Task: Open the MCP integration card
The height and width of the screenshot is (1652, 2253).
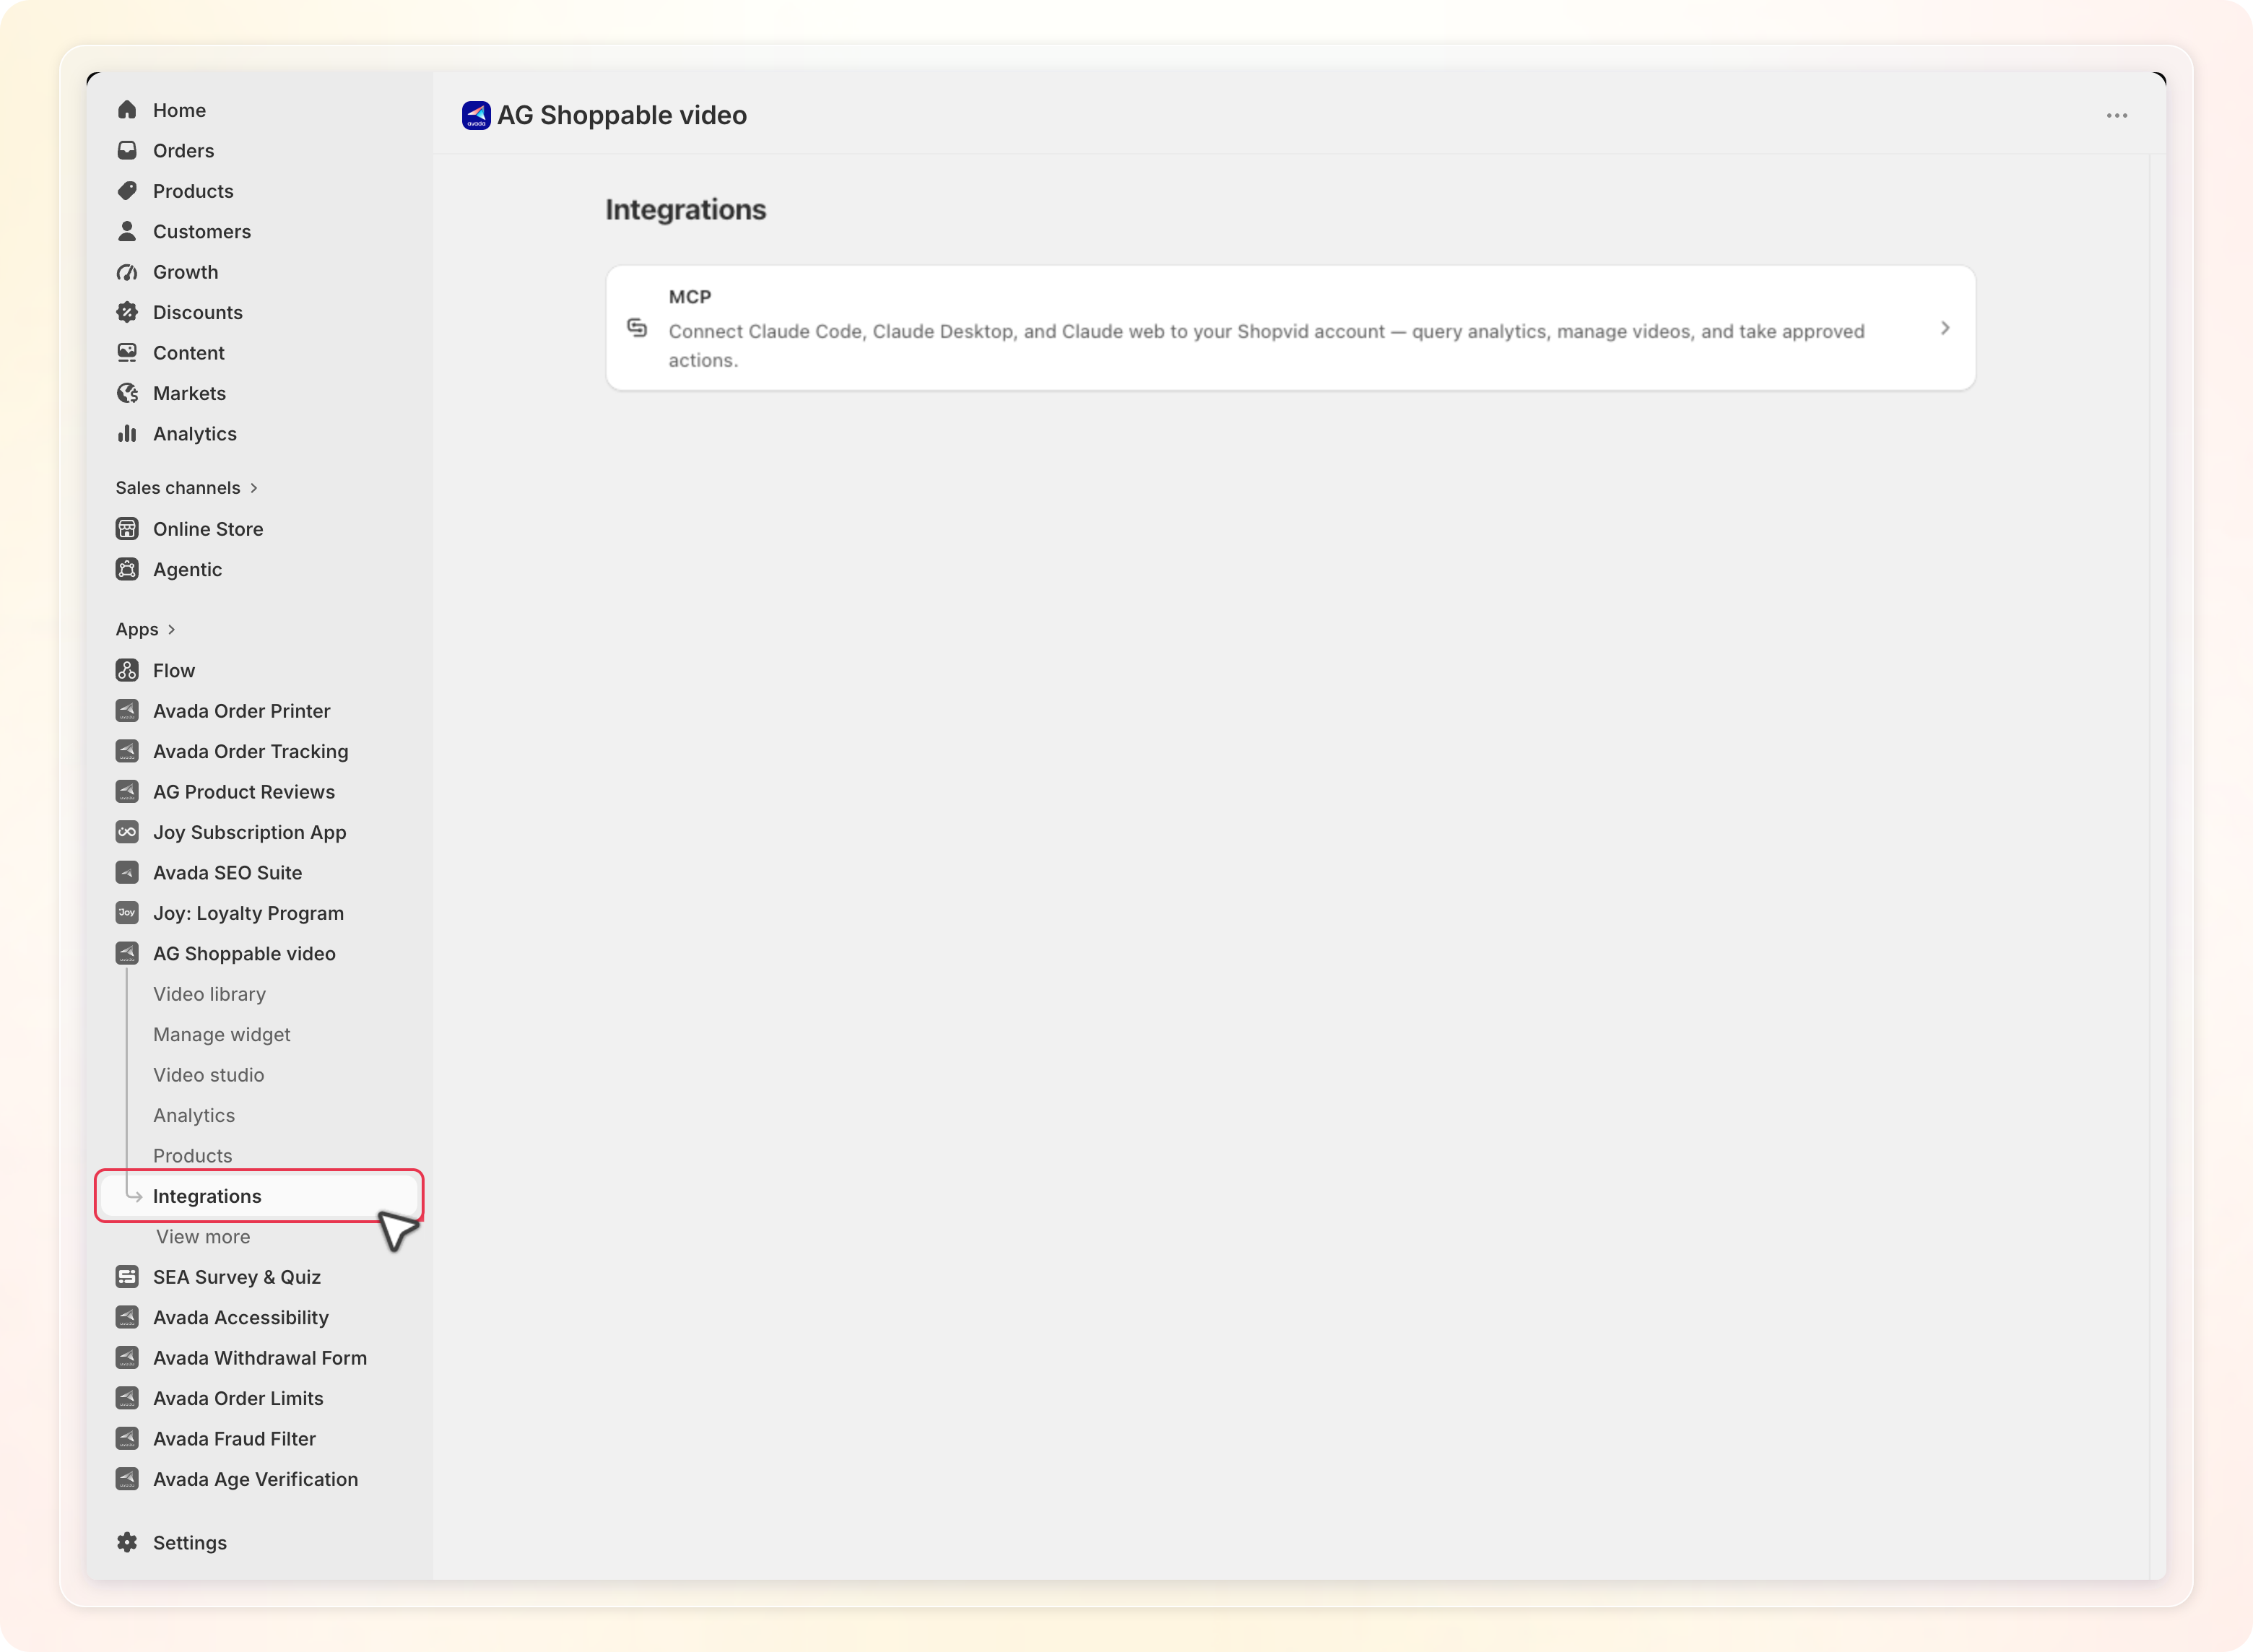Action: click(1290, 328)
